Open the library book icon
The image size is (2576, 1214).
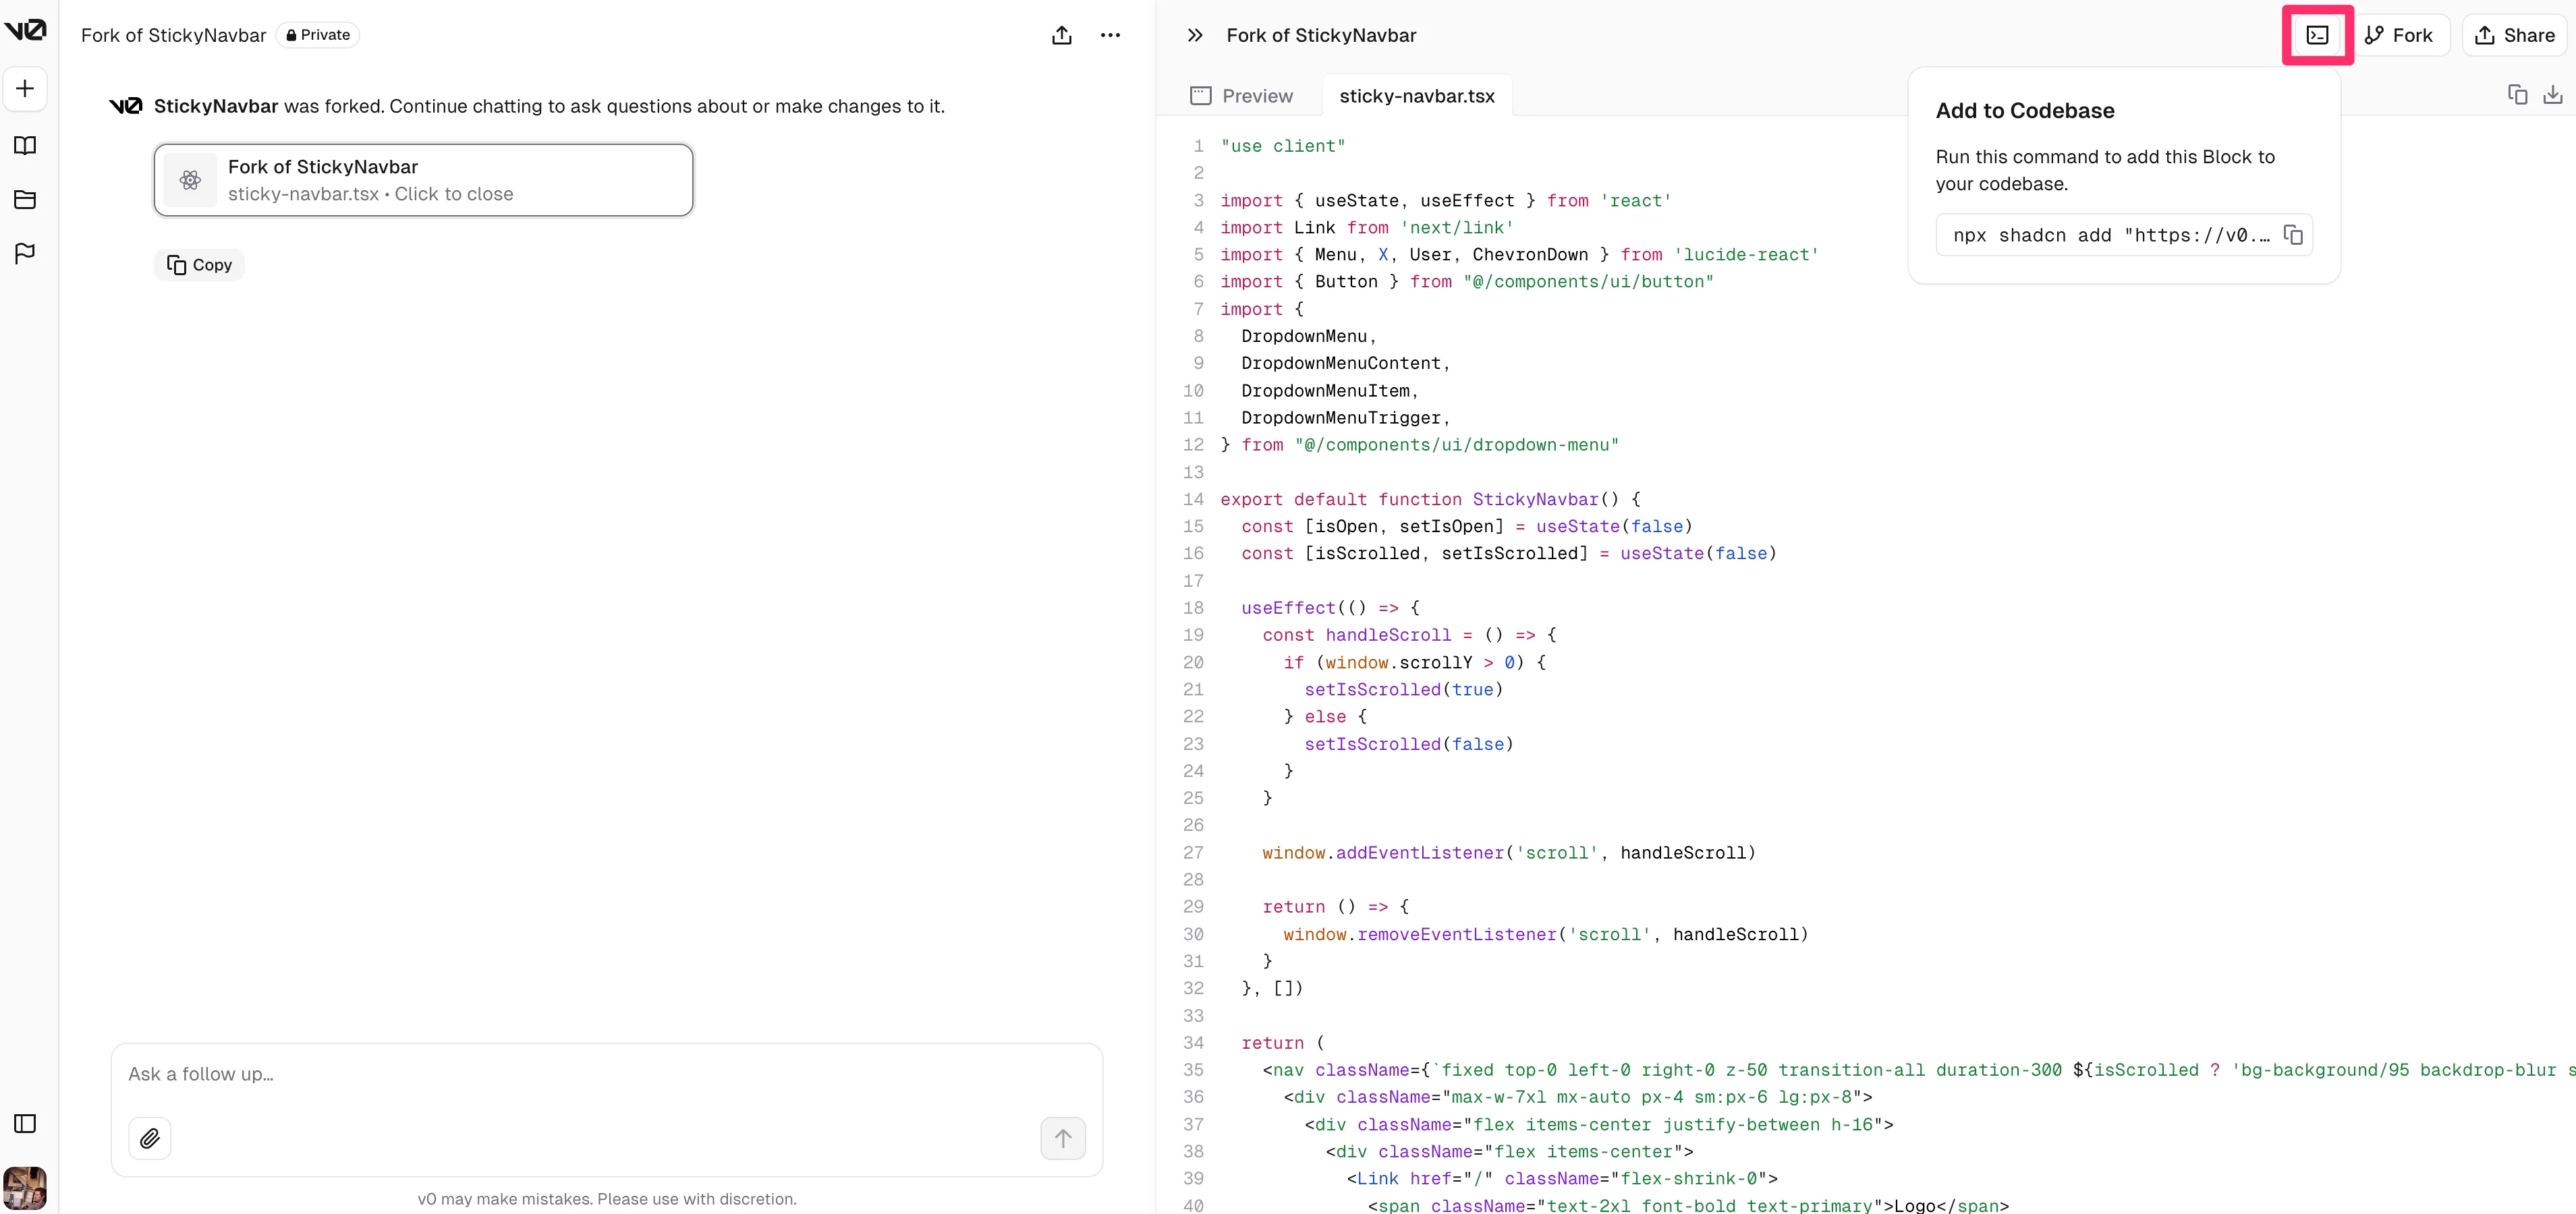[25, 146]
